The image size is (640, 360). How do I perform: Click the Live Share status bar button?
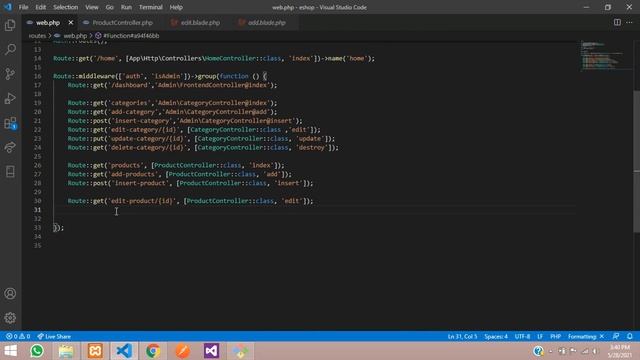[54, 336]
